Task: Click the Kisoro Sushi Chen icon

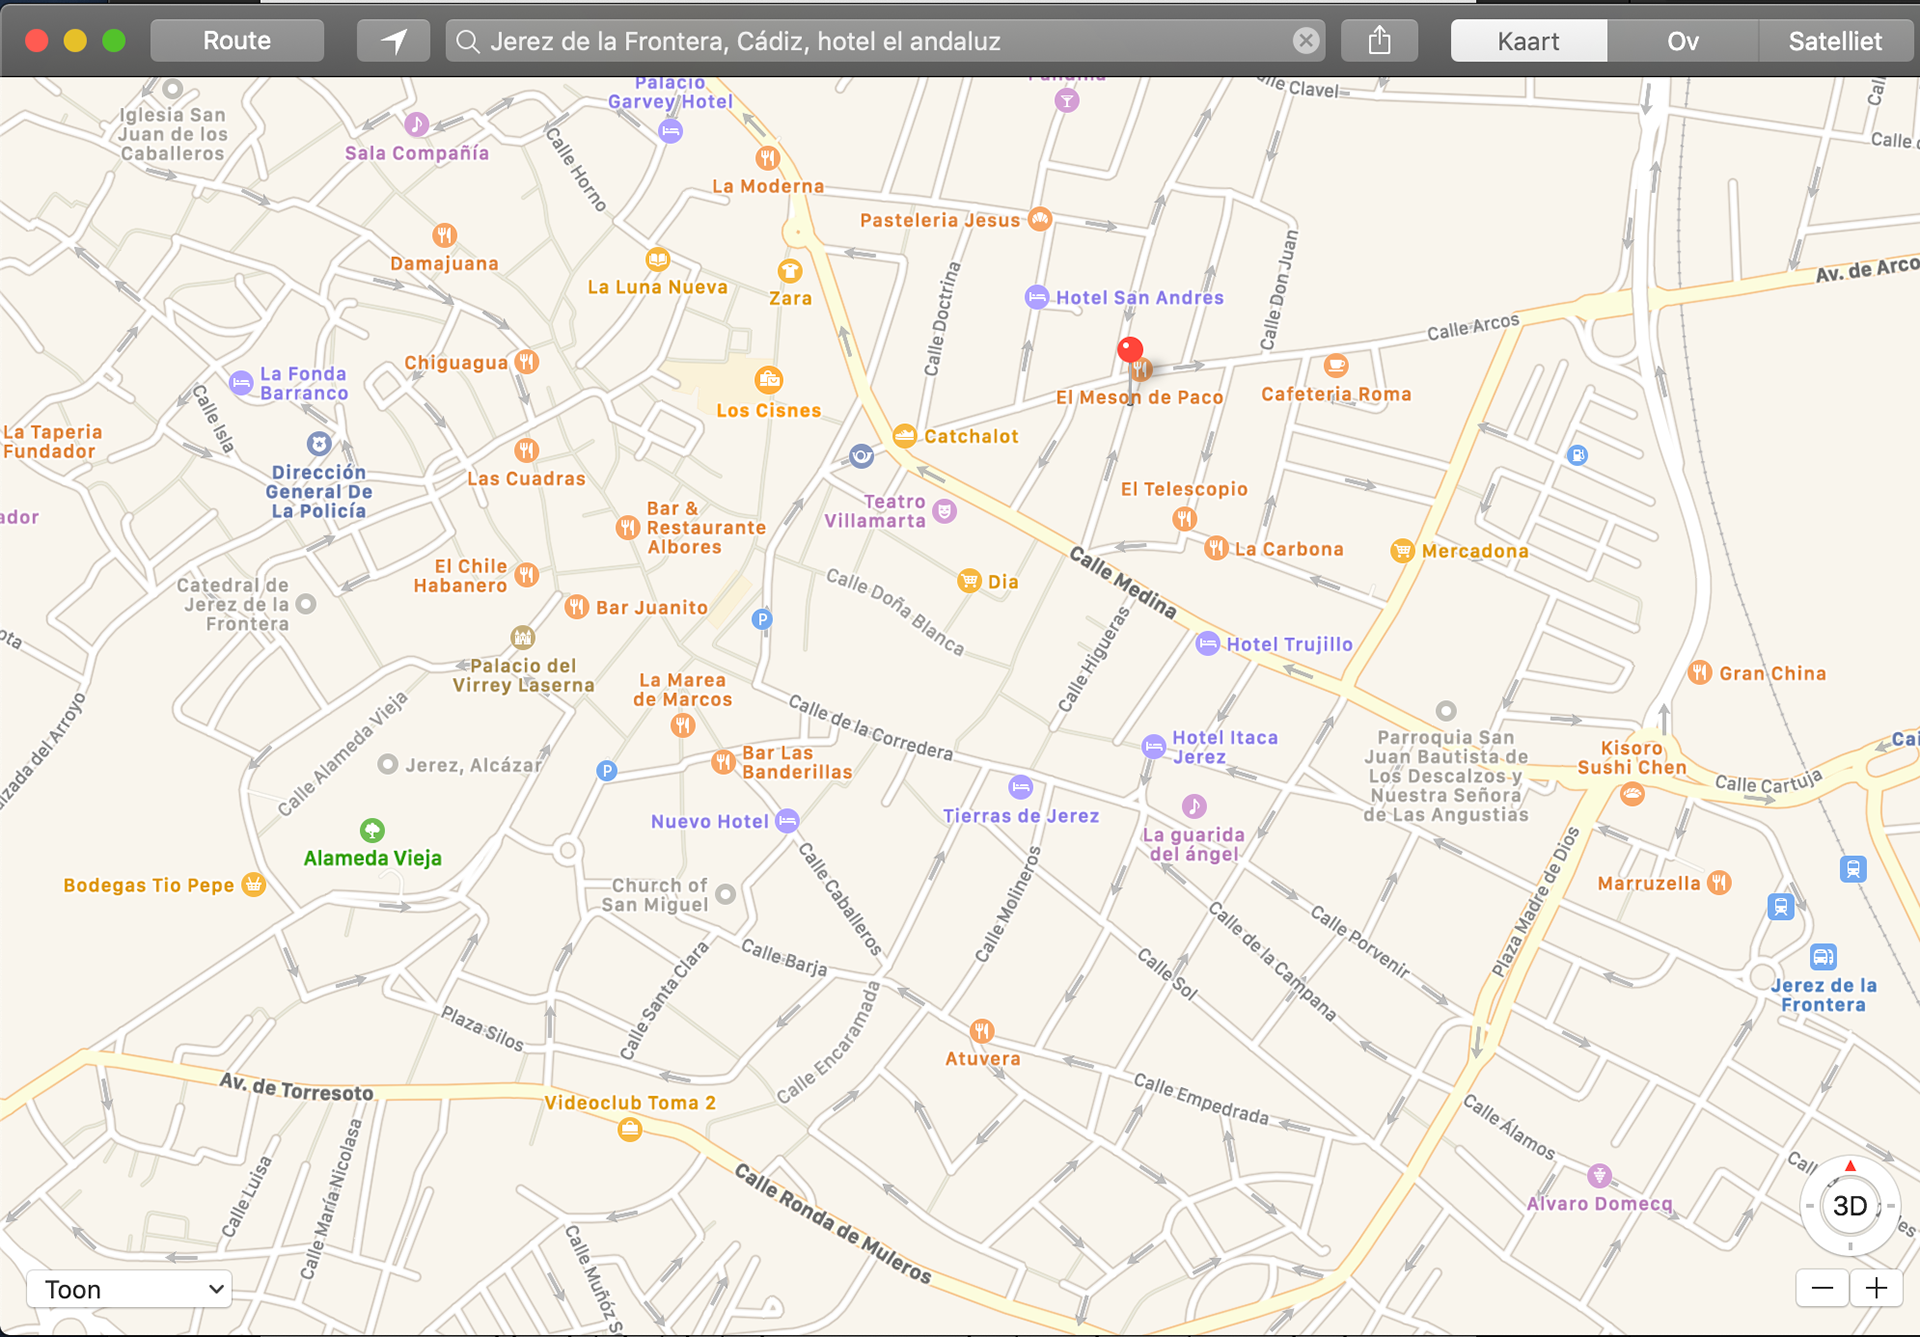Action: coord(1632,795)
